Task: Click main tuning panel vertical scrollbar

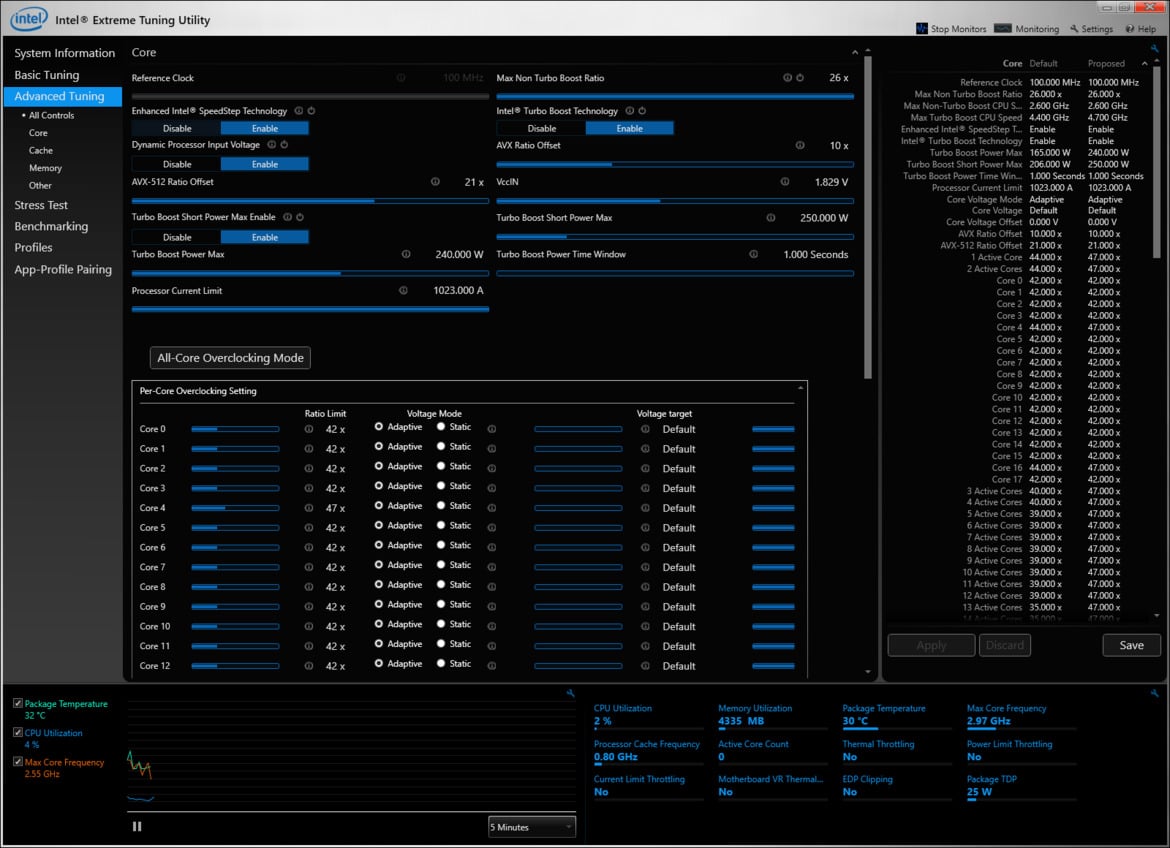Action: click(x=868, y=216)
